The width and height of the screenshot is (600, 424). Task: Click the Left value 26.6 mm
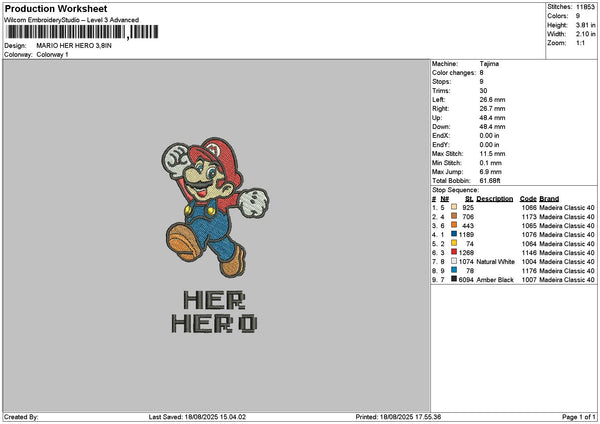[x=492, y=99]
